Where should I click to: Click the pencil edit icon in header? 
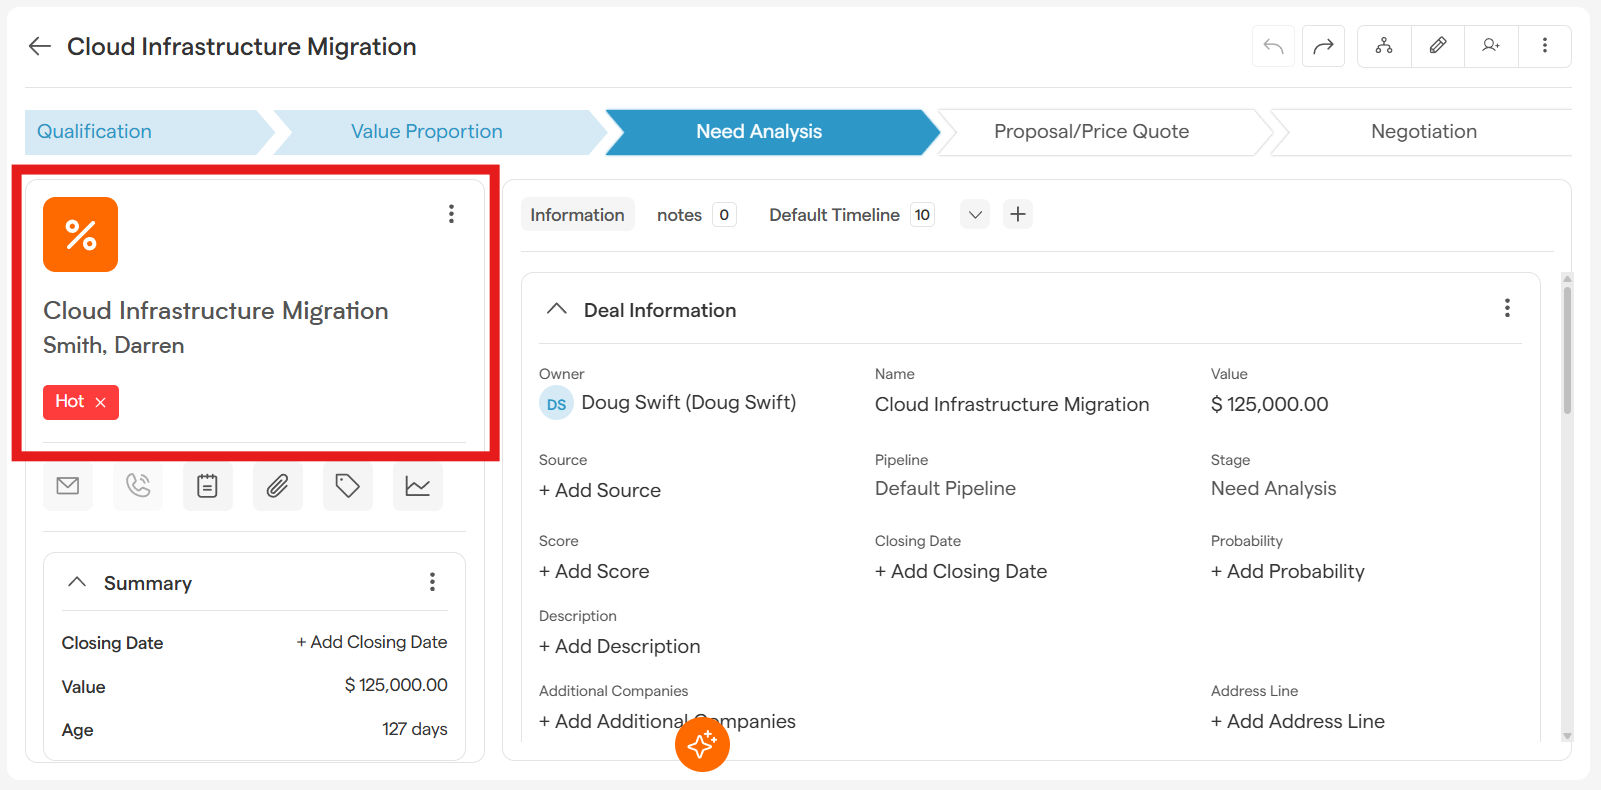tap(1437, 46)
